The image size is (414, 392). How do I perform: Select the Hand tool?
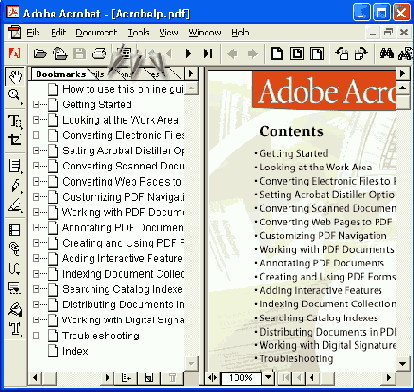pos(15,76)
